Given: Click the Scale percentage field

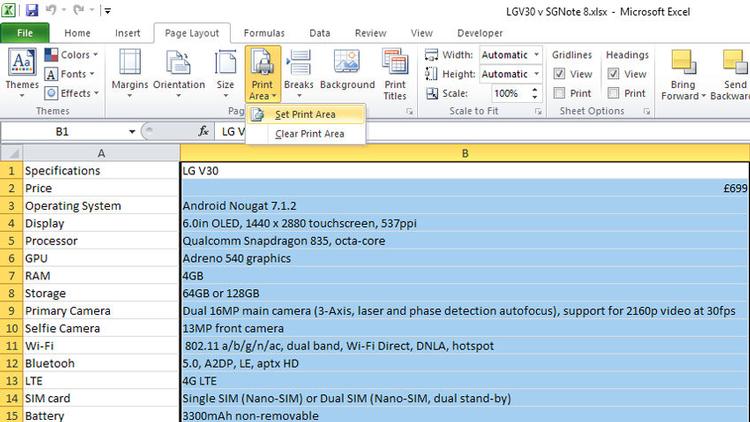Looking at the screenshot, I should pos(506,93).
